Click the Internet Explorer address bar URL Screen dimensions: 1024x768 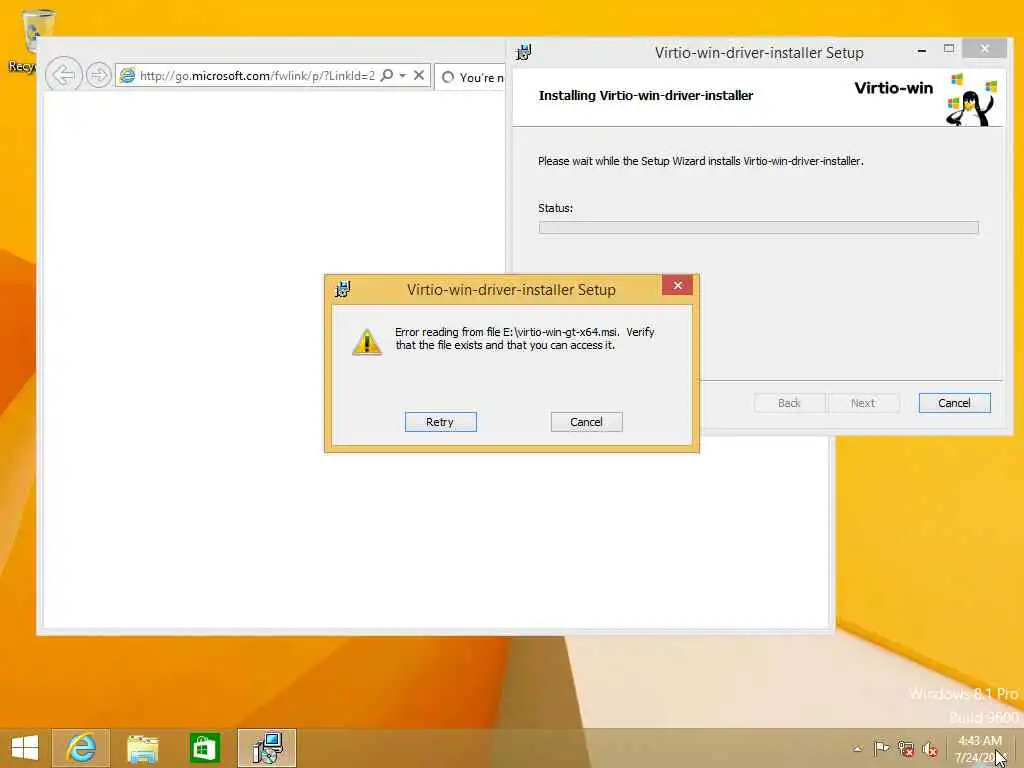[x=257, y=76]
